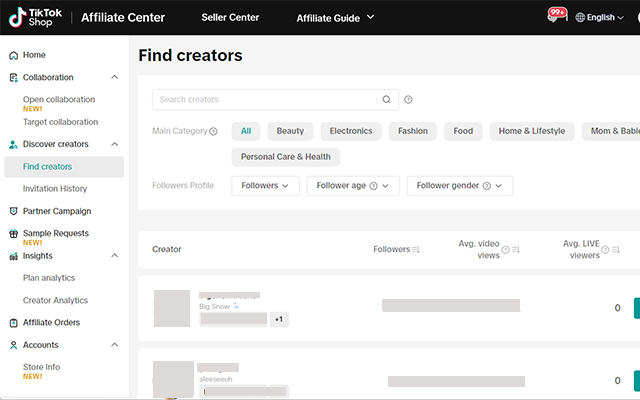Click the search magnifier icon
640x400 pixels.
[387, 100]
